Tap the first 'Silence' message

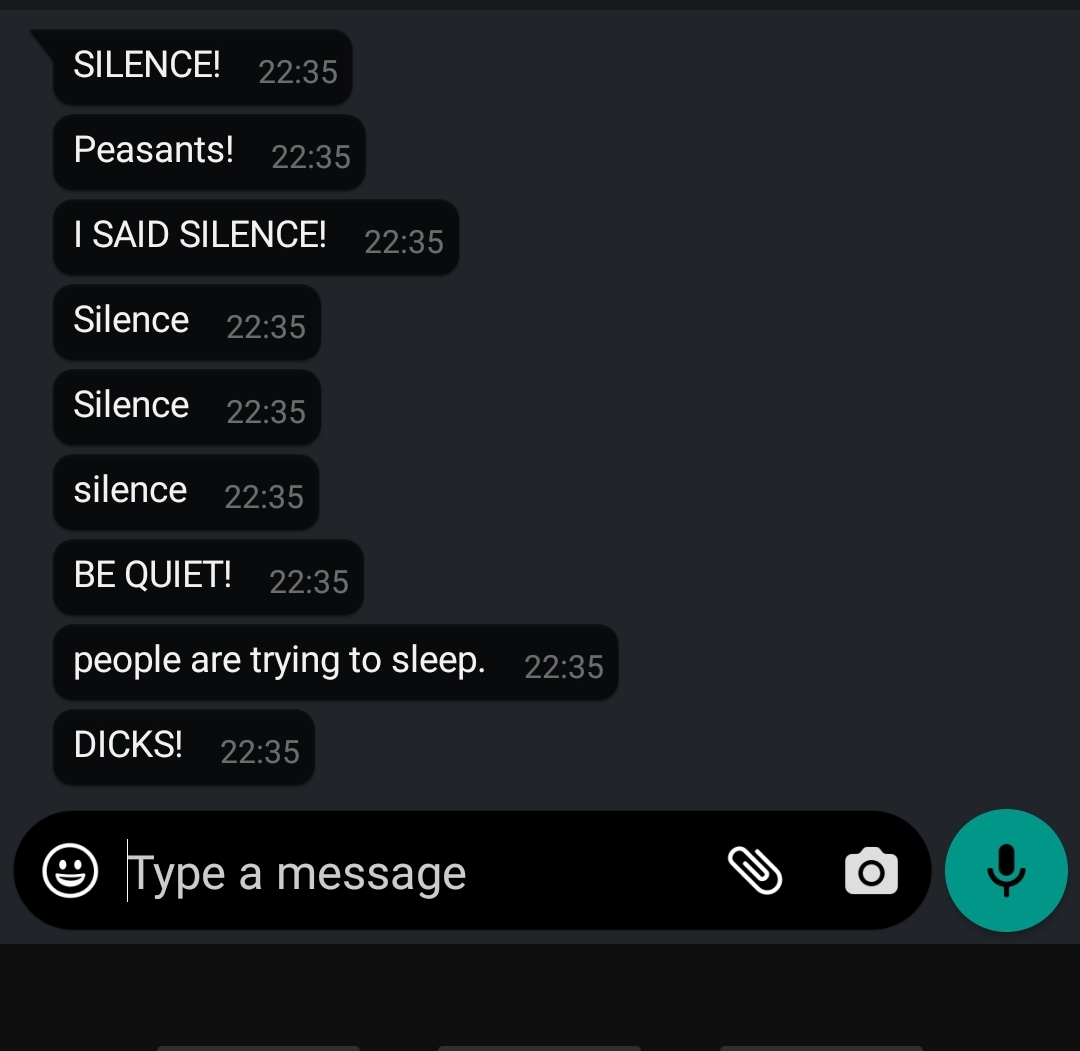187,322
